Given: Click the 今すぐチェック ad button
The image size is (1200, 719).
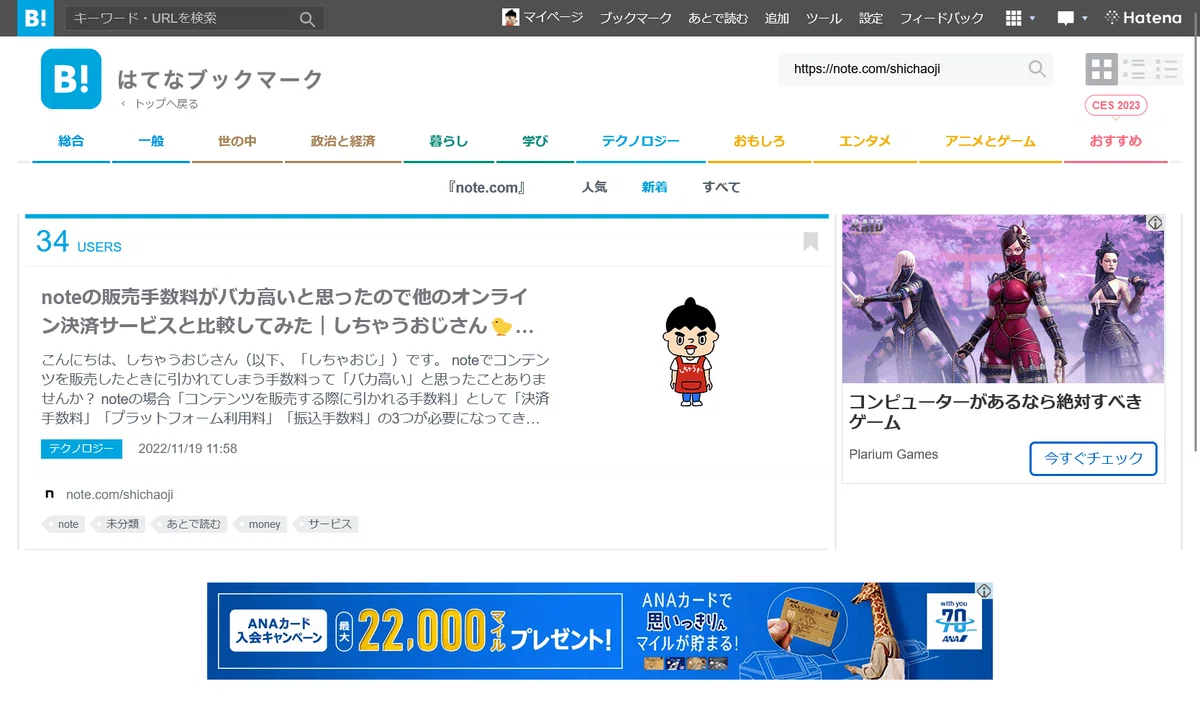Looking at the screenshot, I should 1093,458.
